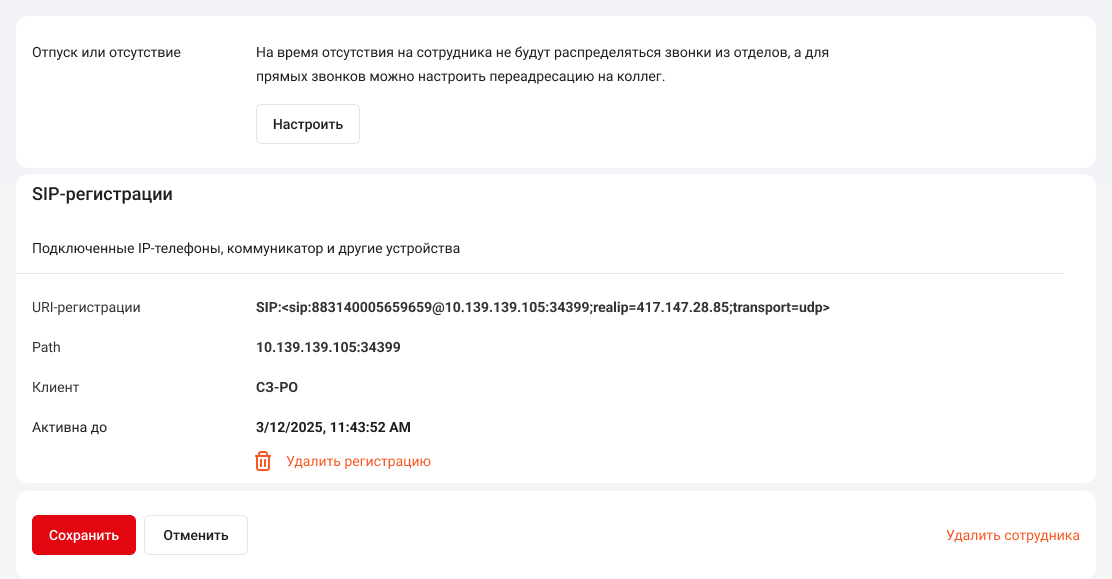Image resolution: width=1112 pixels, height=579 pixels.
Task: Click the Активна до field label
Action: click(x=70, y=427)
